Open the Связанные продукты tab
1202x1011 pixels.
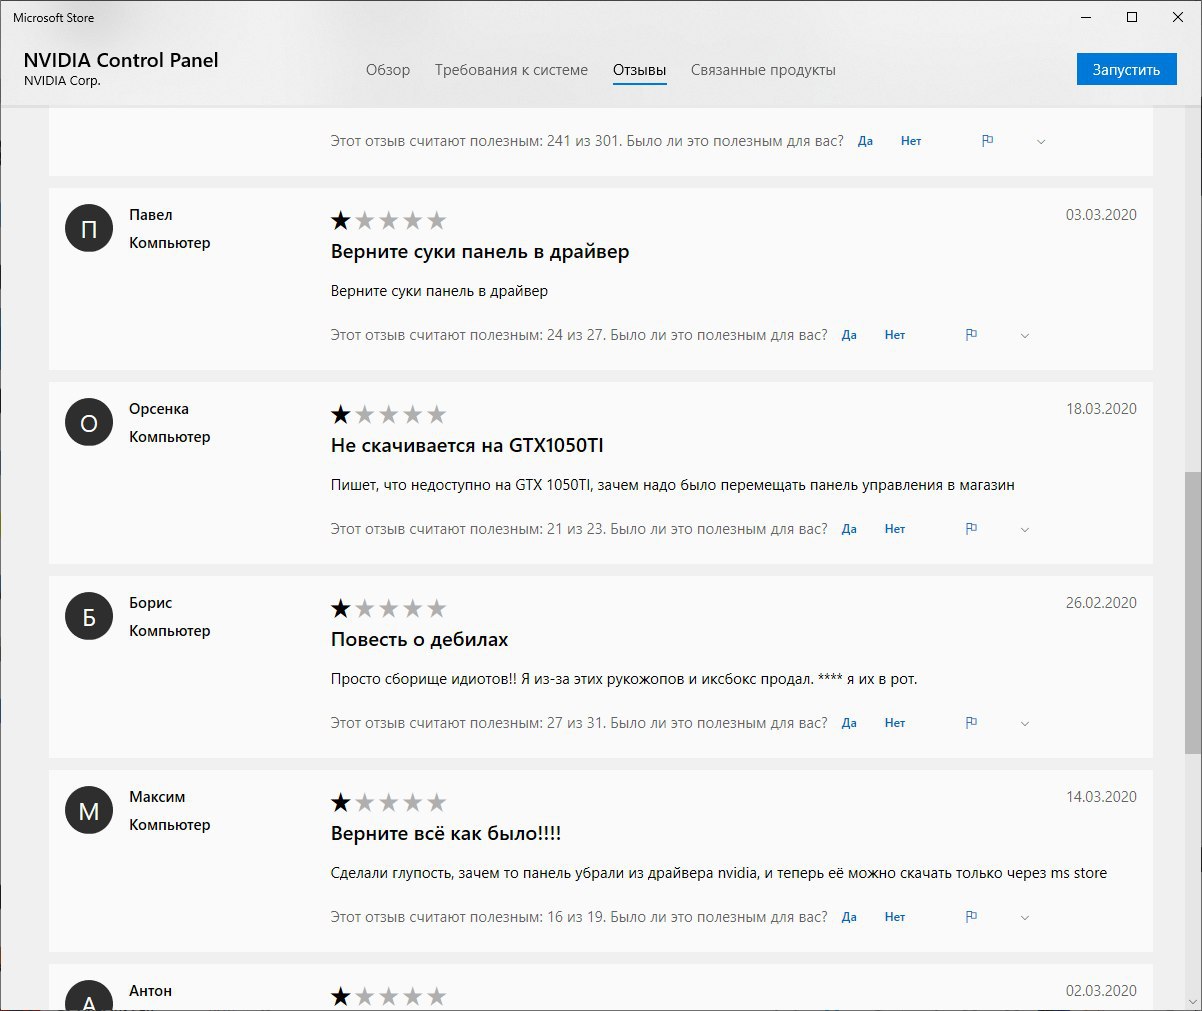coord(763,70)
